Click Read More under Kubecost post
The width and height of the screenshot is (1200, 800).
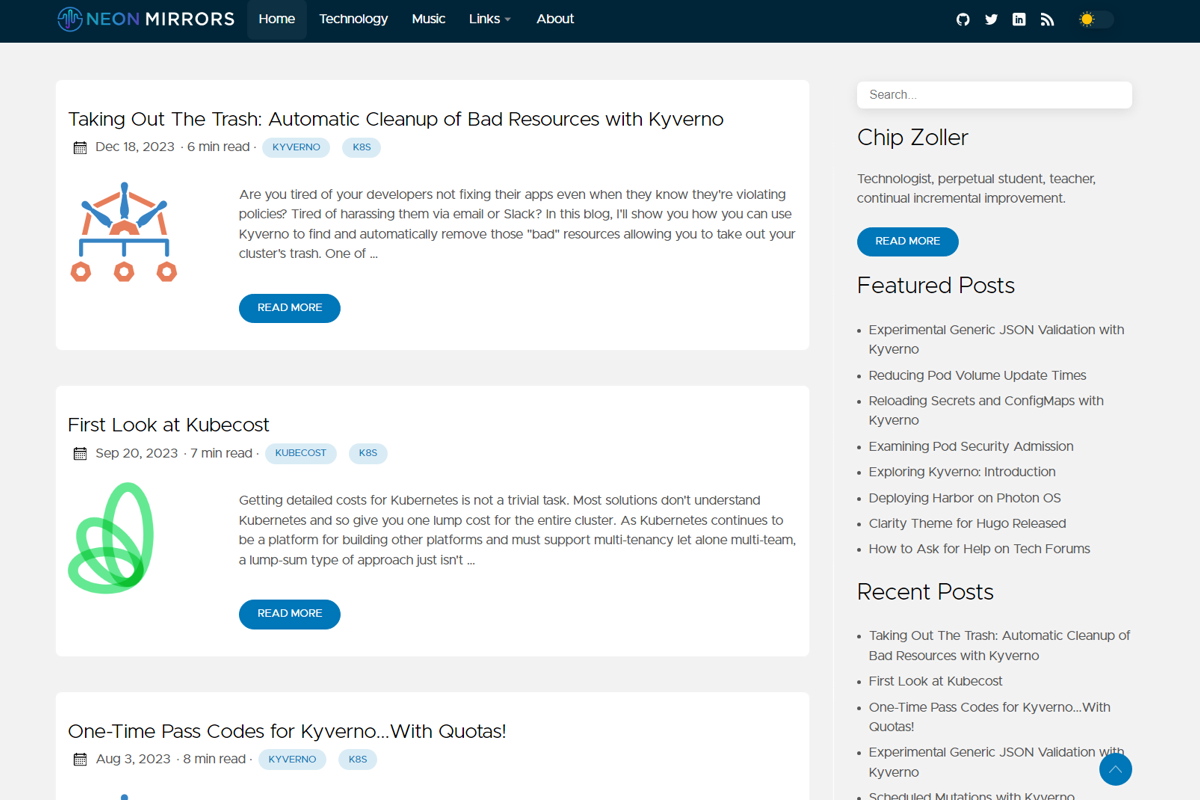pos(289,614)
